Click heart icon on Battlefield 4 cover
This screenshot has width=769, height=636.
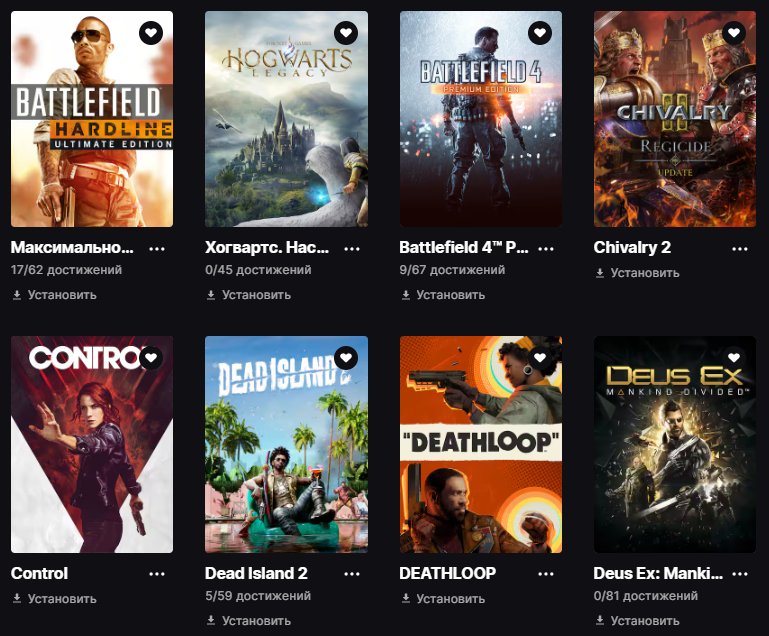coord(540,33)
